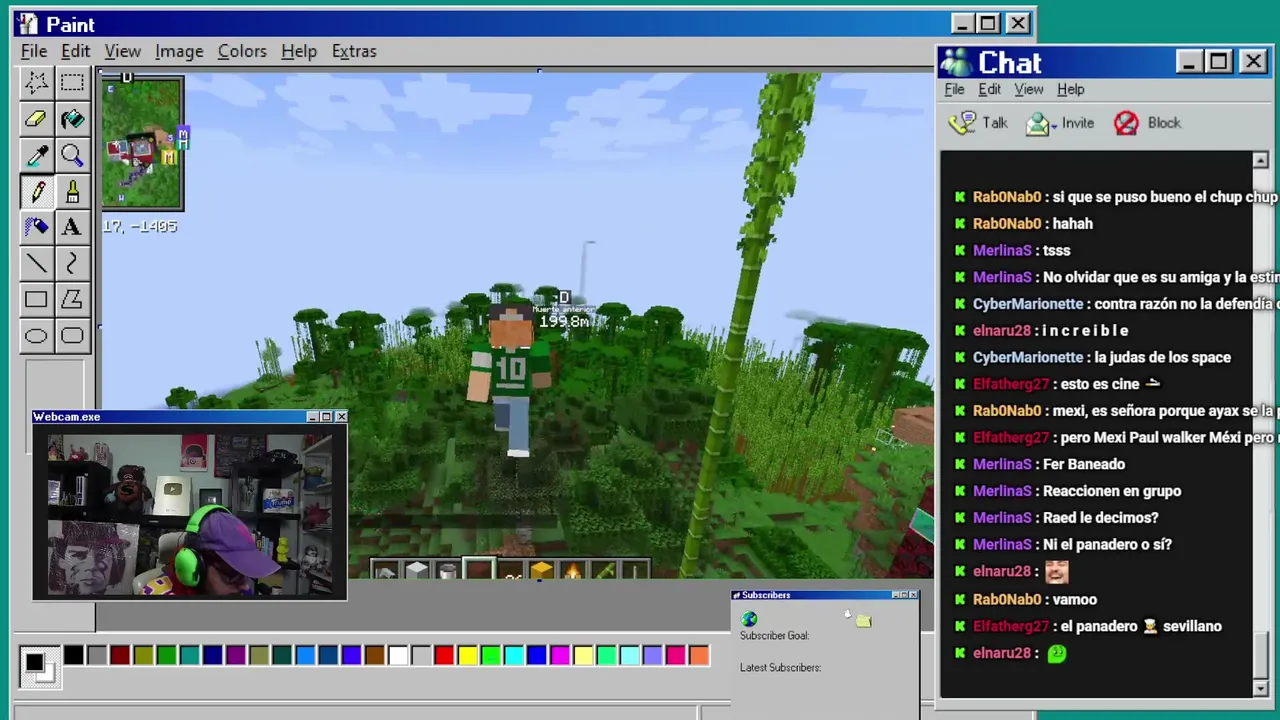Open the File menu in Paint

(x=34, y=51)
